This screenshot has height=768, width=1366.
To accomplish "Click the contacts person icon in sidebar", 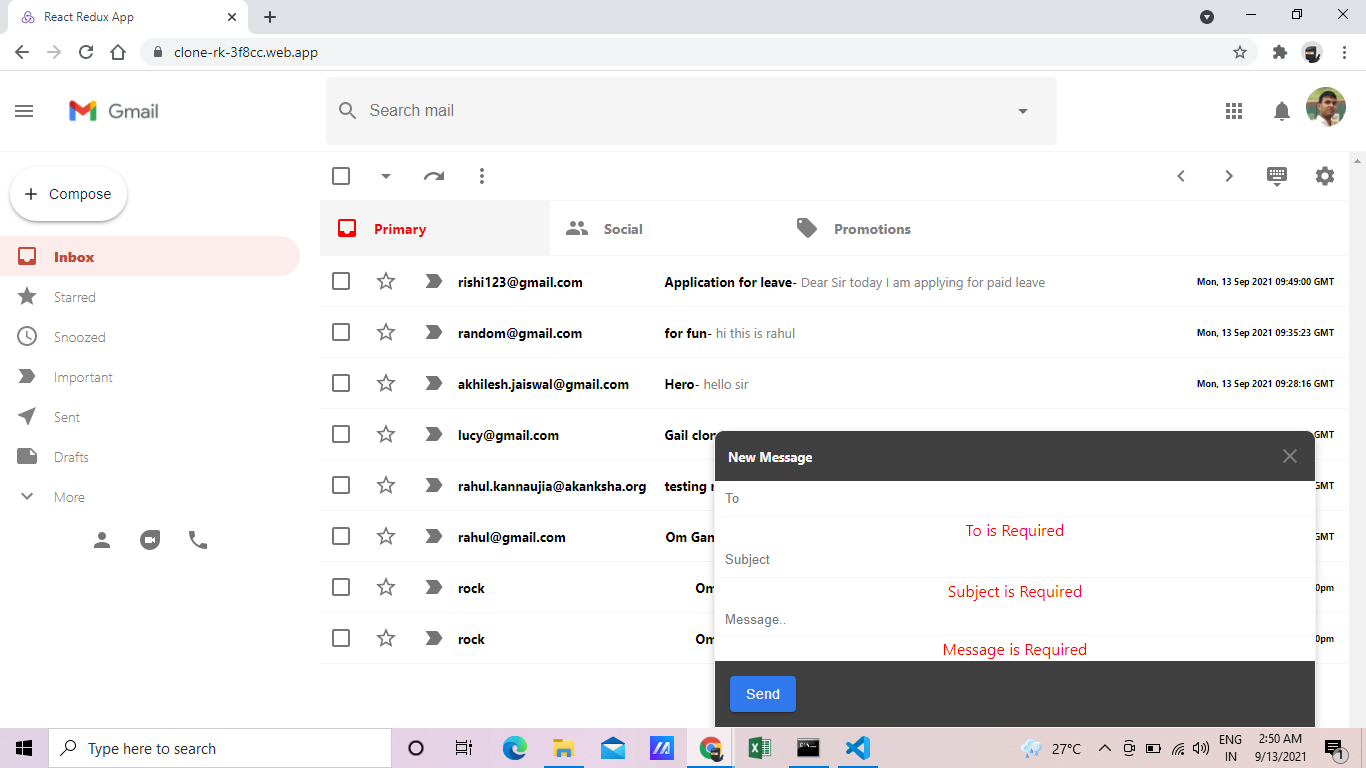I will tap(102, 540).
